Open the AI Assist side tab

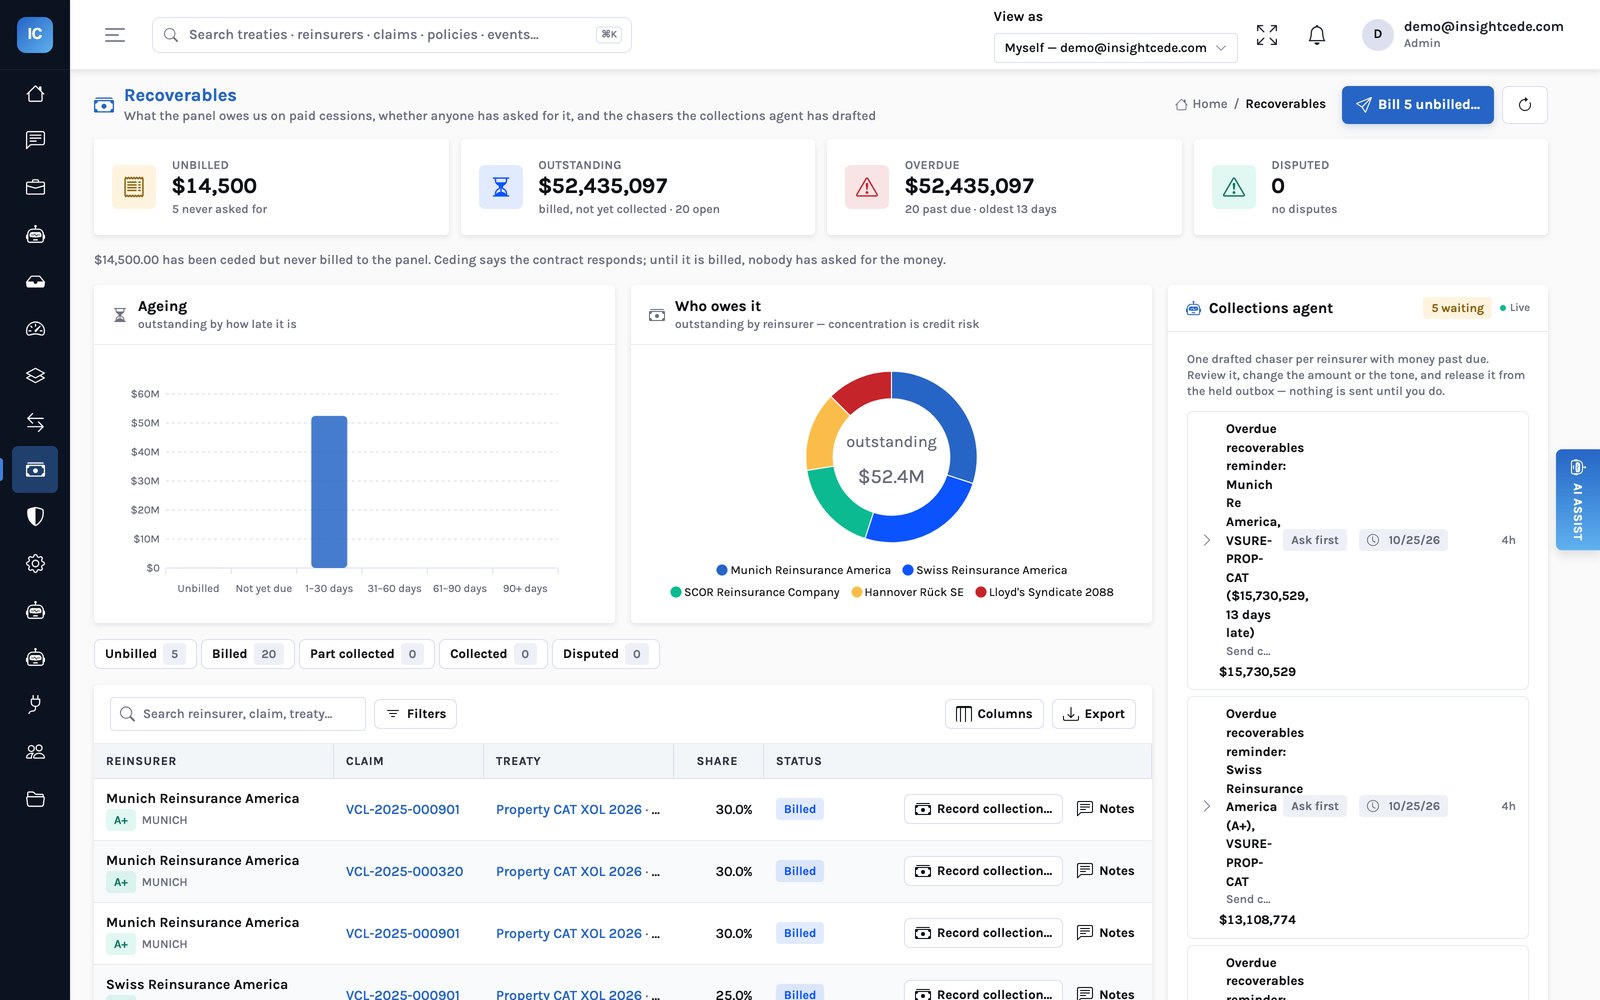coord(1578,499)
